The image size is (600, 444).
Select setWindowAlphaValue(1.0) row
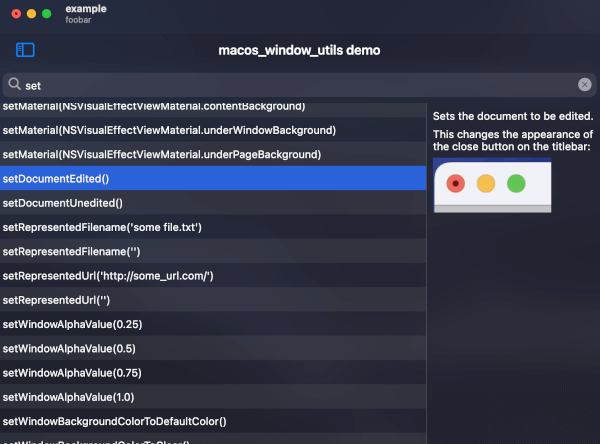tap(213, 397)
